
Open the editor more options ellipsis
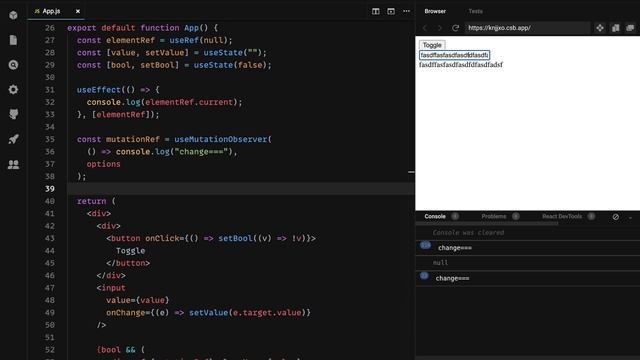(x=407, y=11)
